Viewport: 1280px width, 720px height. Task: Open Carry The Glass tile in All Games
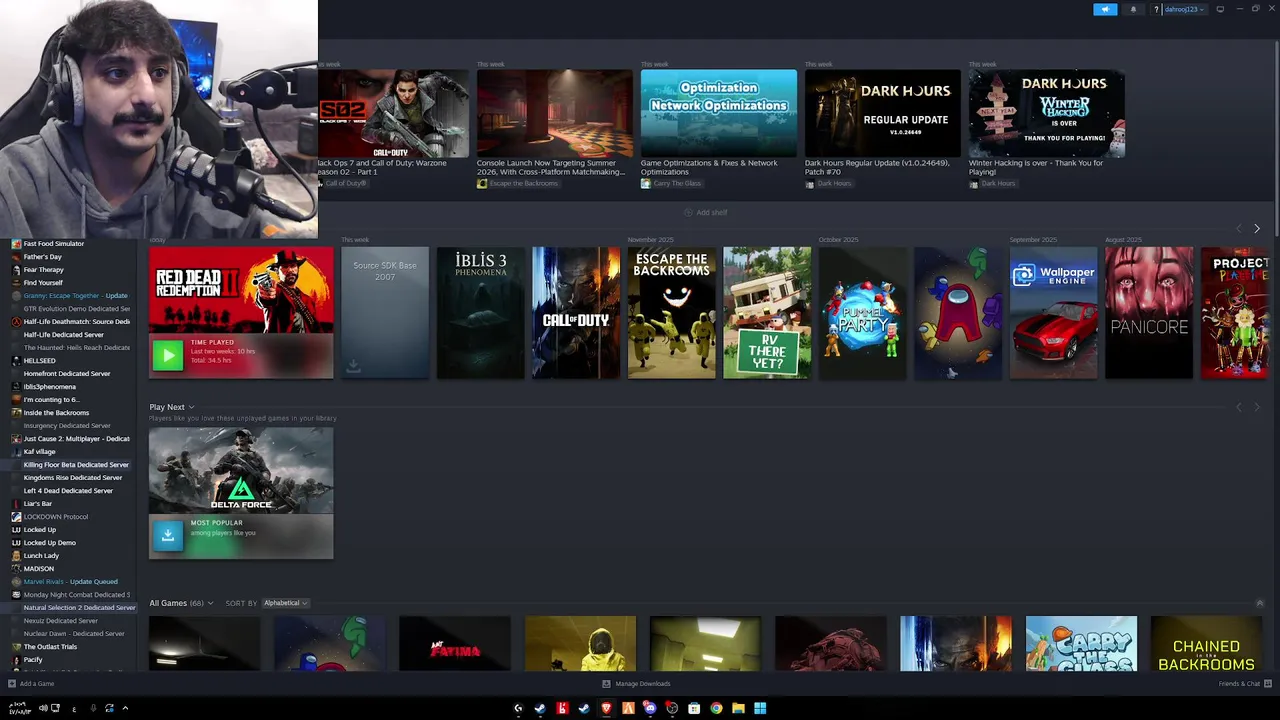1081,643
